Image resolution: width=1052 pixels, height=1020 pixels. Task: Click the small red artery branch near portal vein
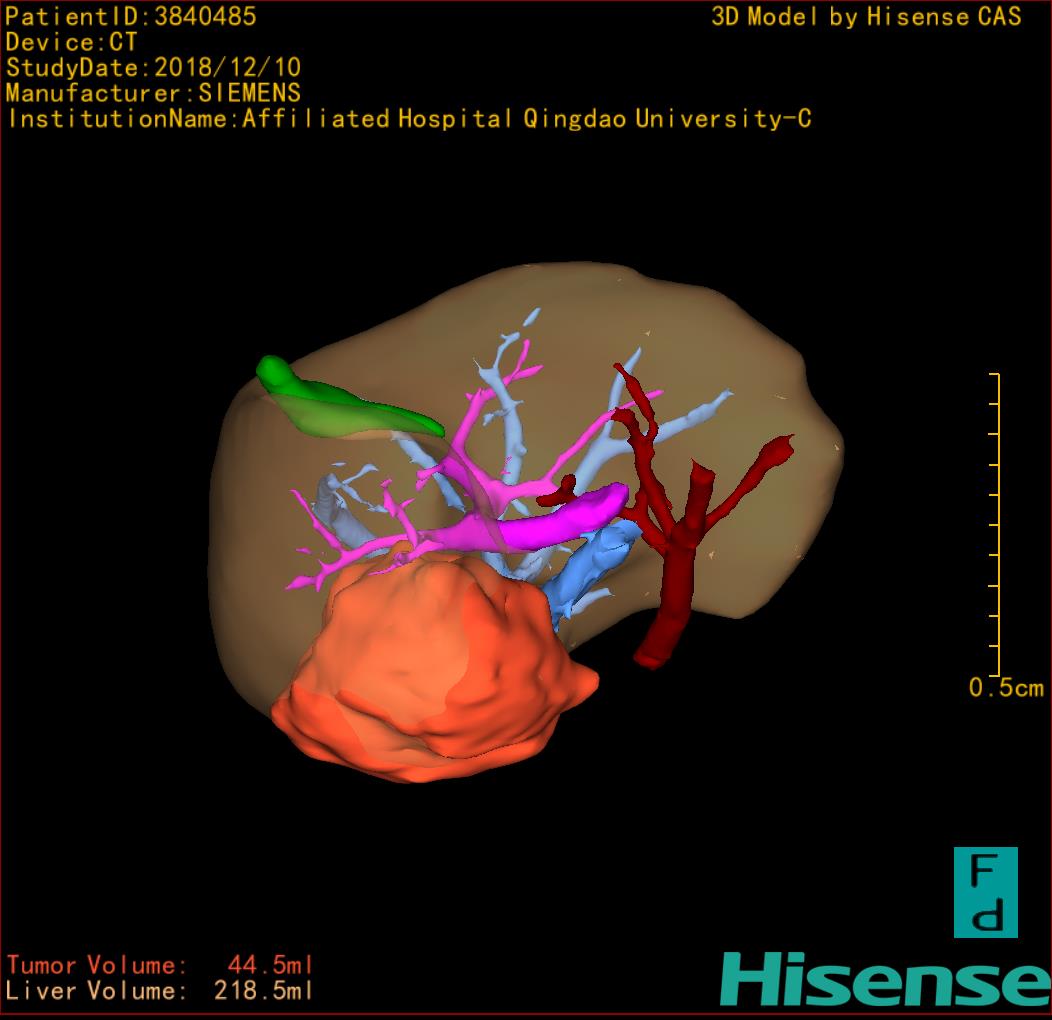pyautogui.click(x=560, y=490)
